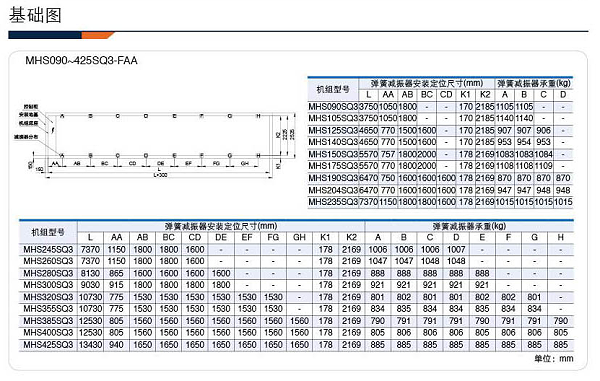Click the 基础图 heading title
Viewport: 600px width, 381px height.
point(35,16)
